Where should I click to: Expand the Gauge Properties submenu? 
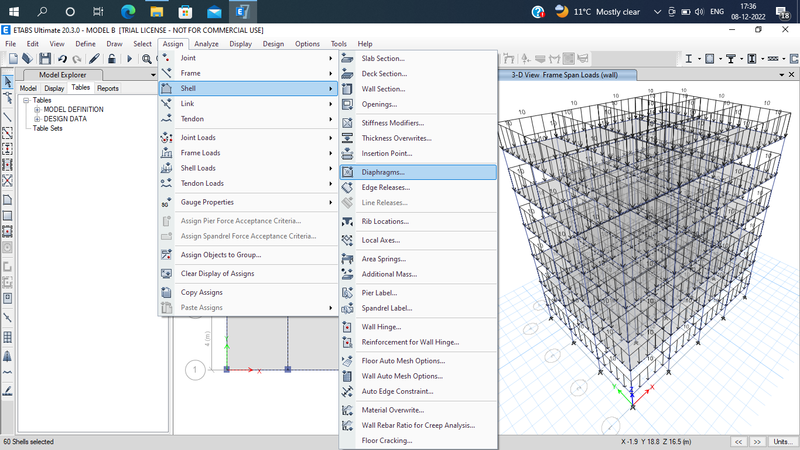click(x=248, y=203)
